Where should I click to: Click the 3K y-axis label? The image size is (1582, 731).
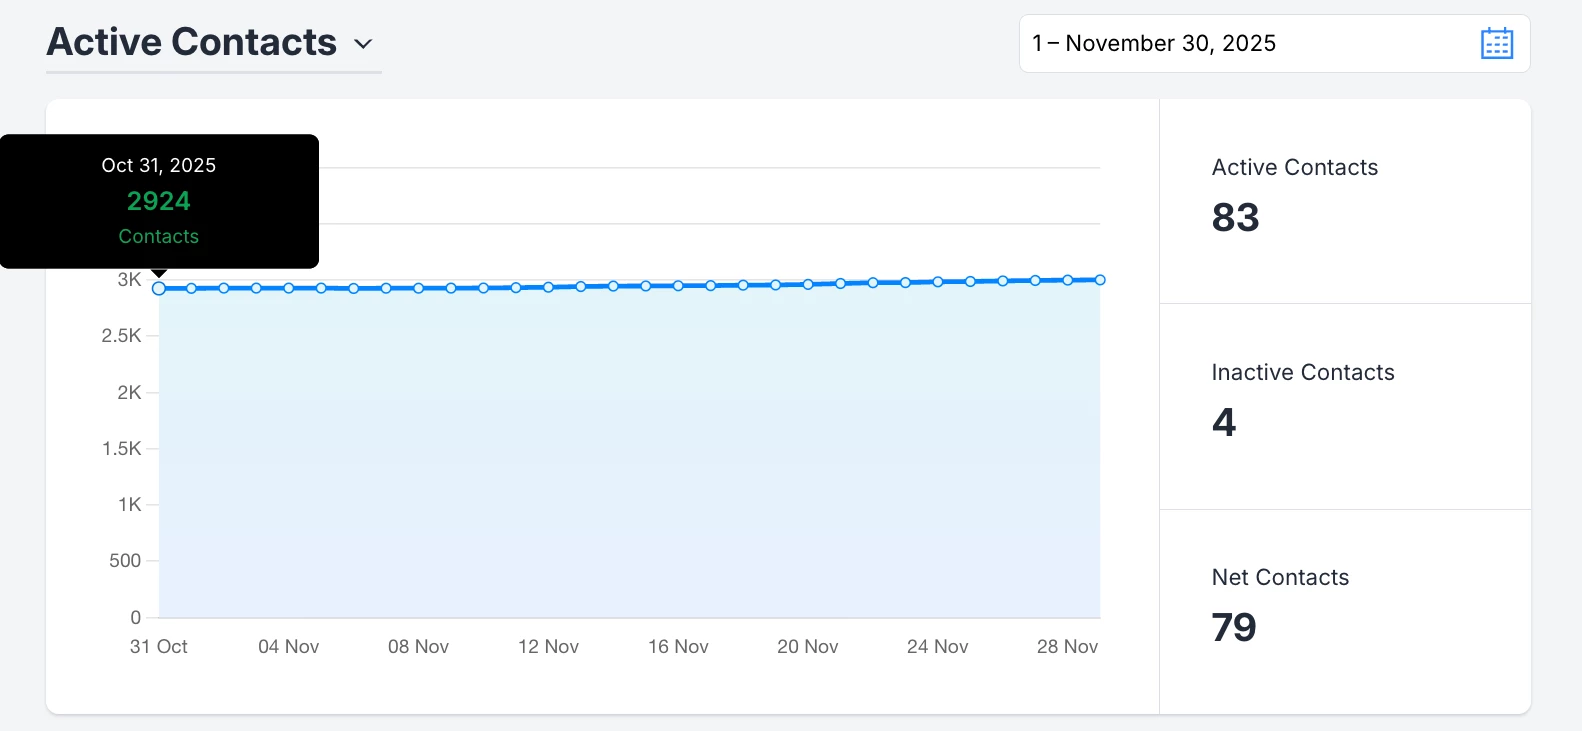pyautogui.click(x=129, y=280)
